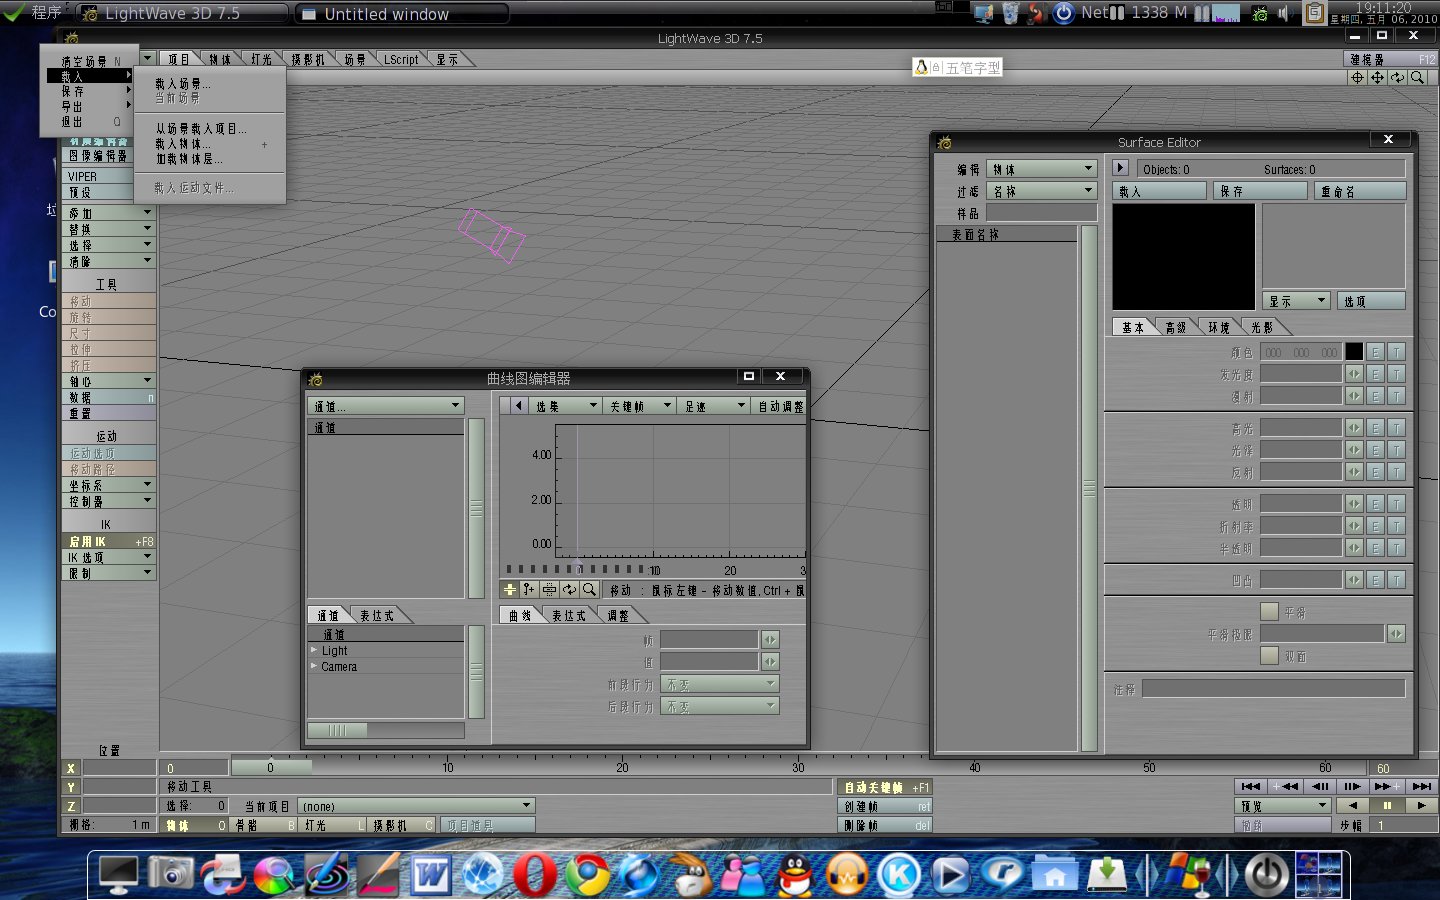Open 当前项目 (none) dropdown

[x=416, y=806]
